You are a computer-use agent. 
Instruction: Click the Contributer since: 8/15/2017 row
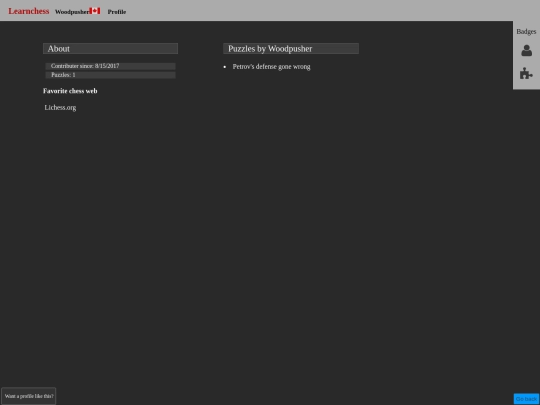pos(110,66)
